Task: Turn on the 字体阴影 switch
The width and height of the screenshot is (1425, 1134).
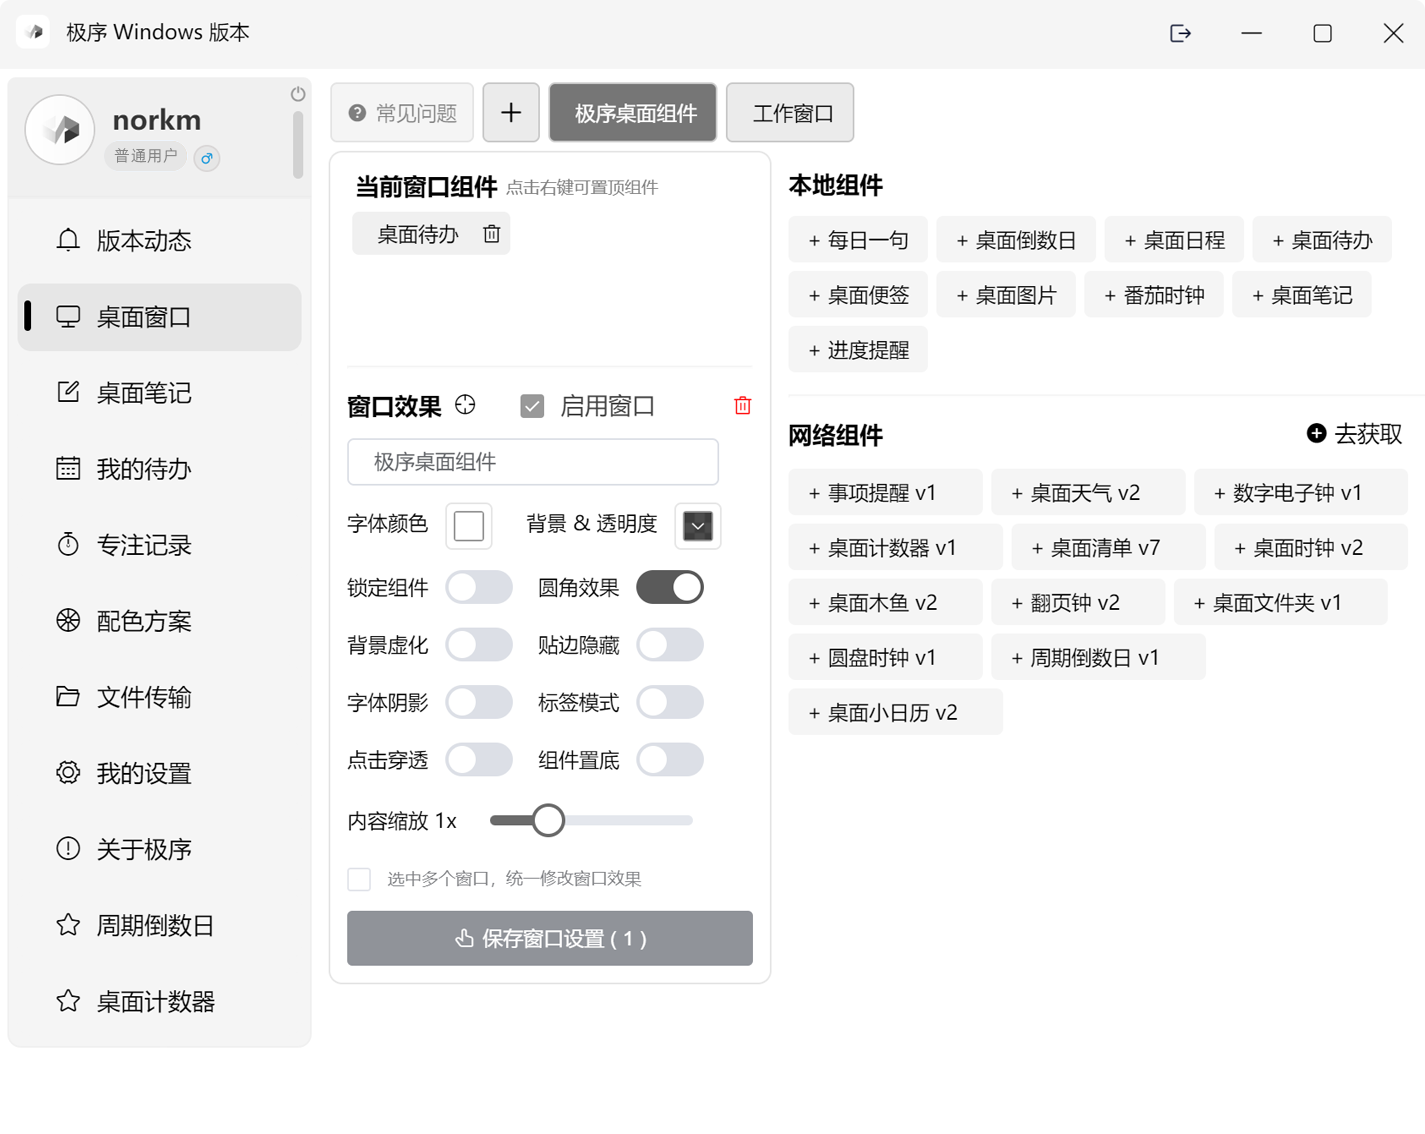Action: pyautogui.click(x=479, y=702)
